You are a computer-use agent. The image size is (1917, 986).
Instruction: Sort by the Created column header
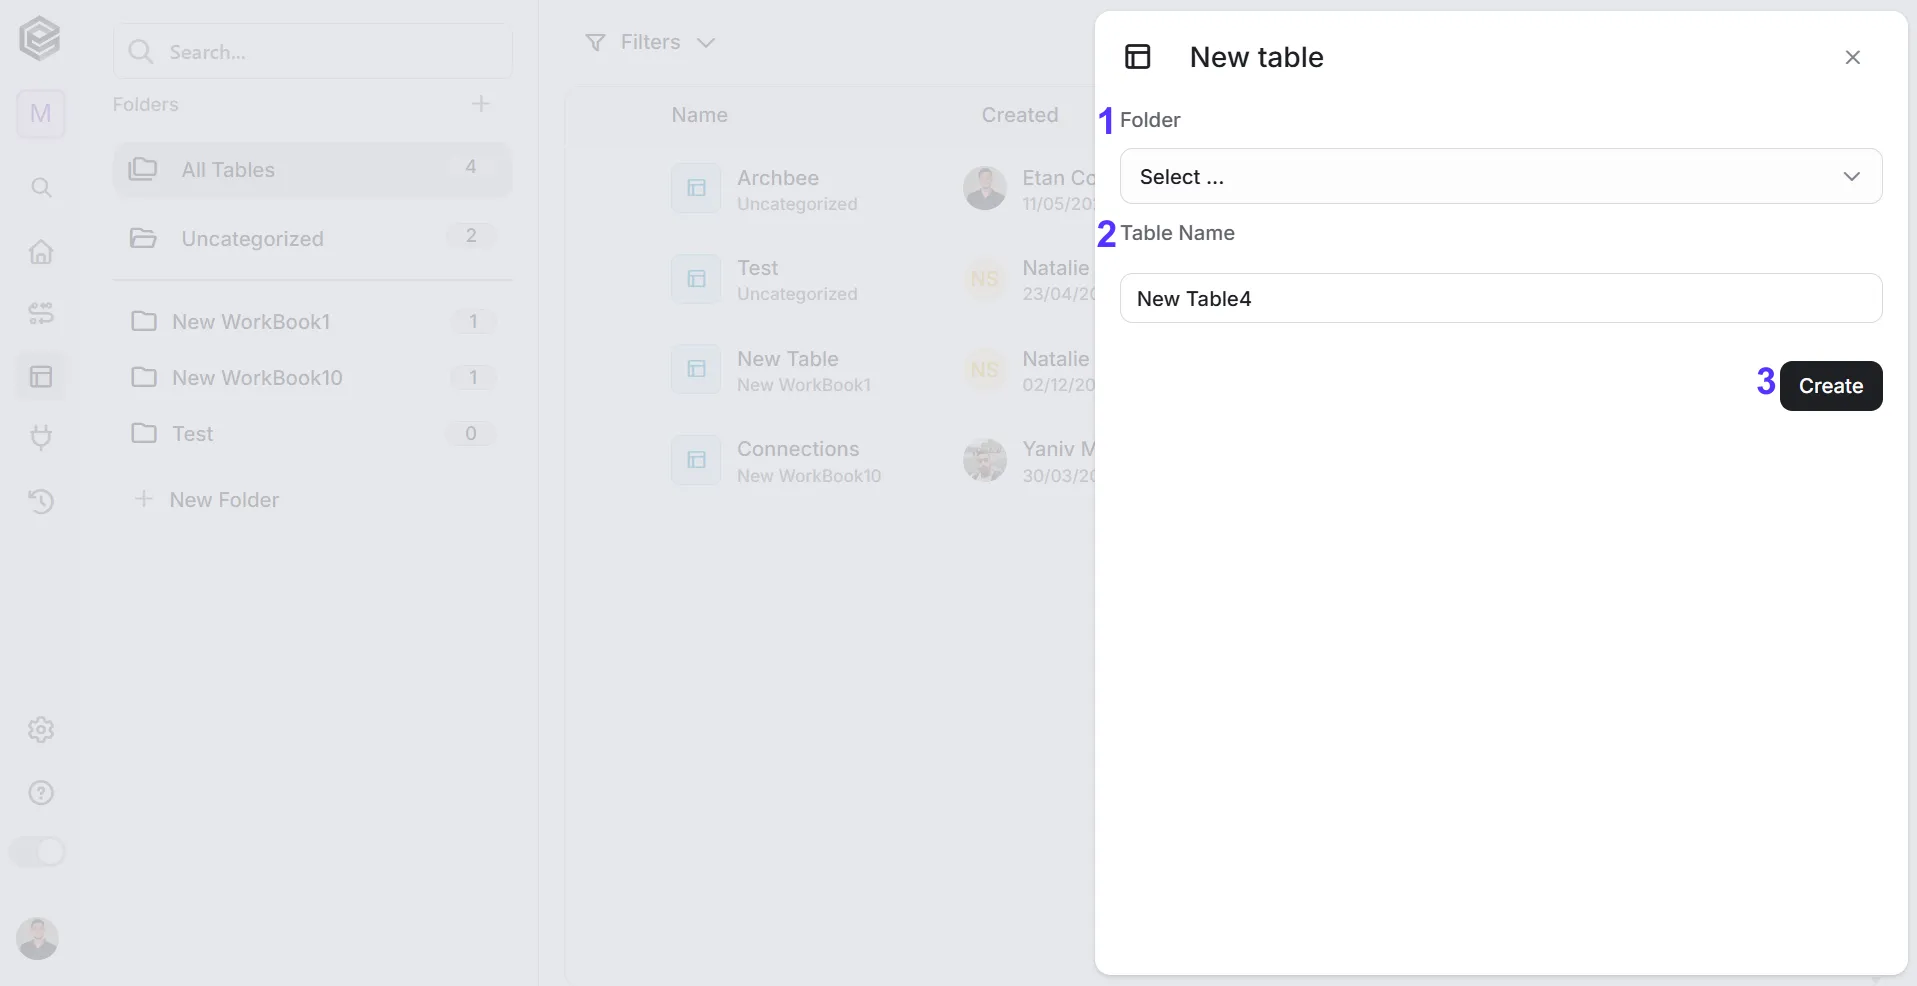pos(1020,115)
